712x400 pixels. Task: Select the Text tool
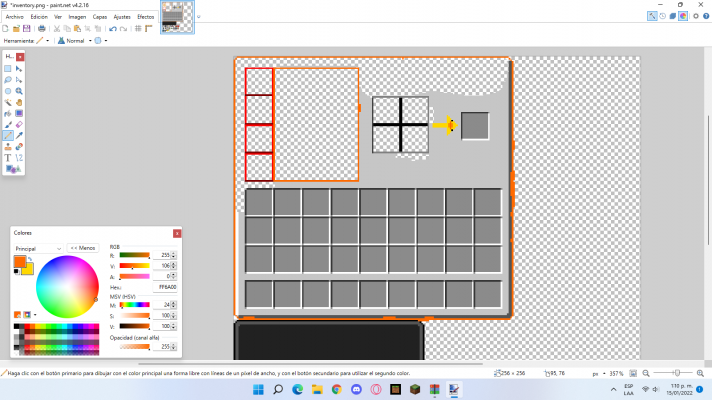tap(8, 157)
